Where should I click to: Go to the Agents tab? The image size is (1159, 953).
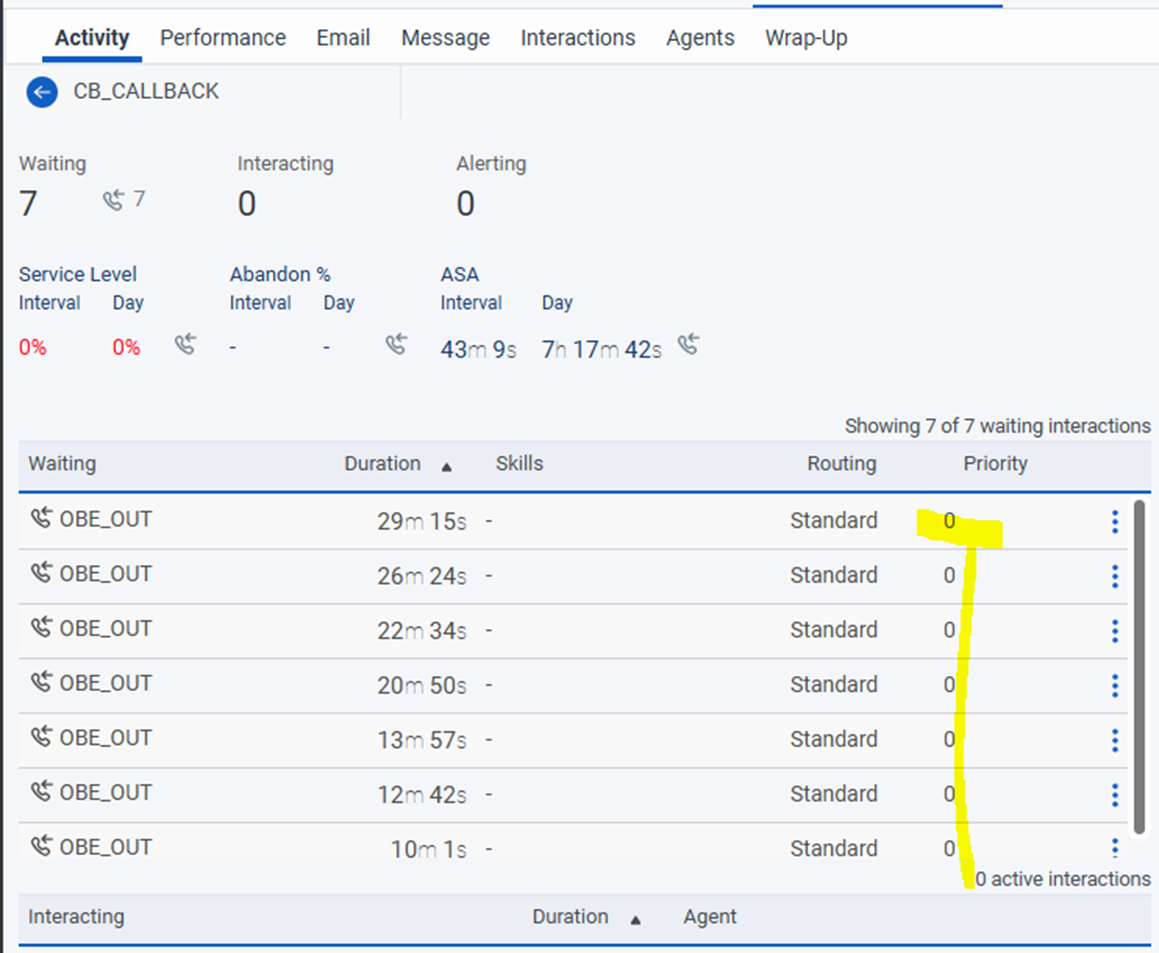[700, 38]
